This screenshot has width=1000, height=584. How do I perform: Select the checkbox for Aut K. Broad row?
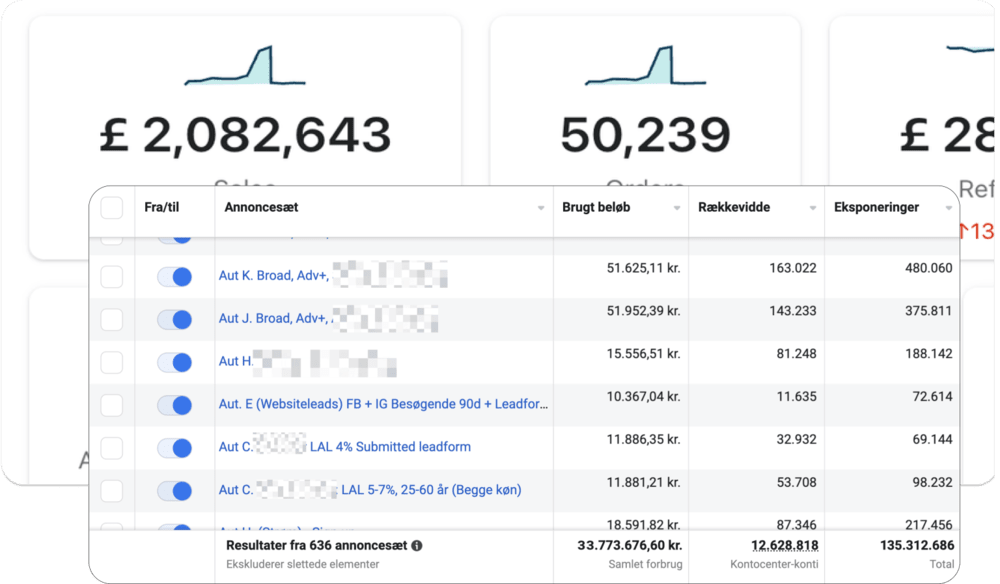(112, 277)
